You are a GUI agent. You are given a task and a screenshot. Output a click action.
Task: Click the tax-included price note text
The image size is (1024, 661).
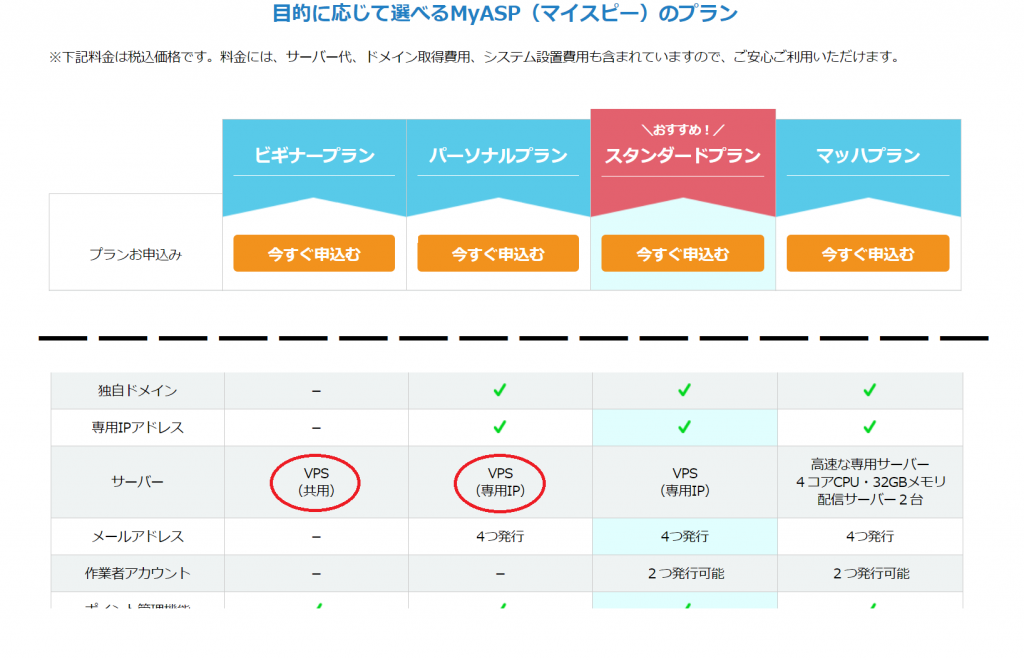pyautogui.click(x=475, y=57)
